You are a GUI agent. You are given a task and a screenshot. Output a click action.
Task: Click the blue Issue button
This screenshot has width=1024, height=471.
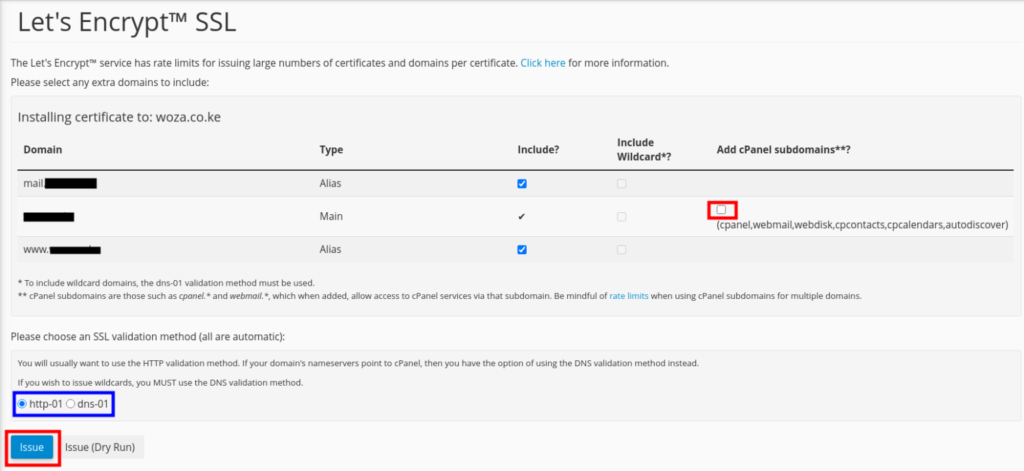pyautogui.click(x=31, y=447)
